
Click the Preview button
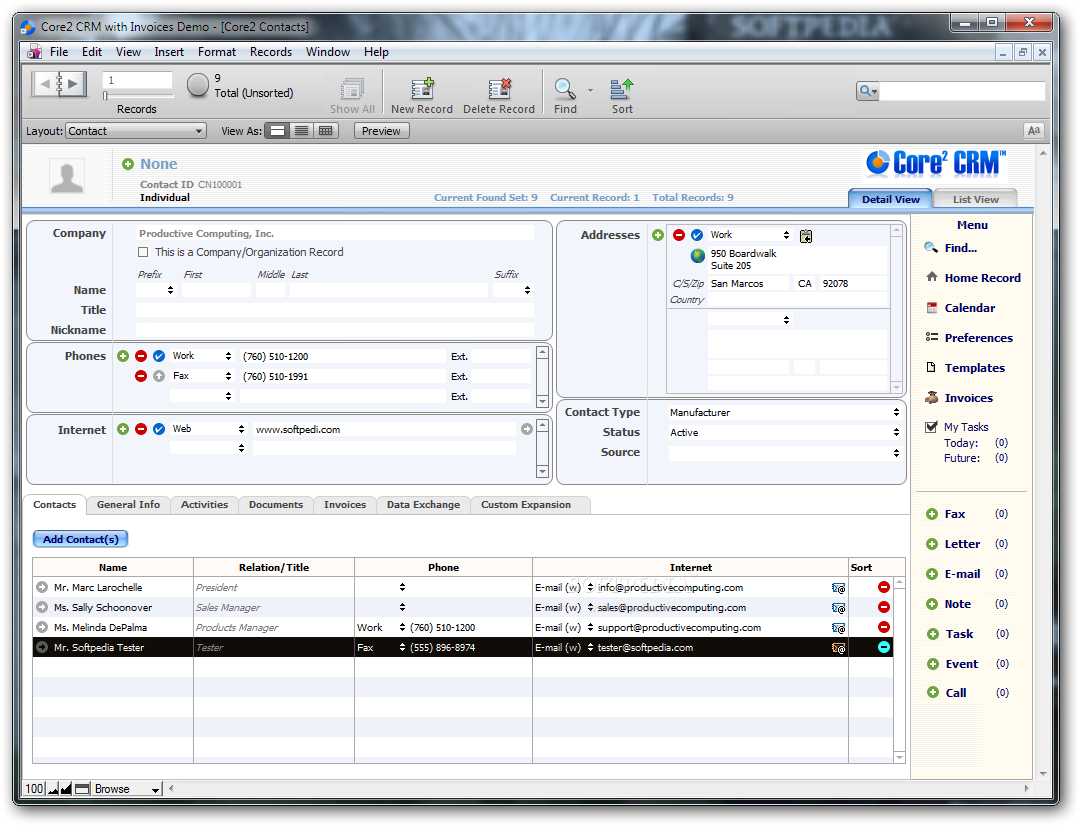click(x=381, y=131)
